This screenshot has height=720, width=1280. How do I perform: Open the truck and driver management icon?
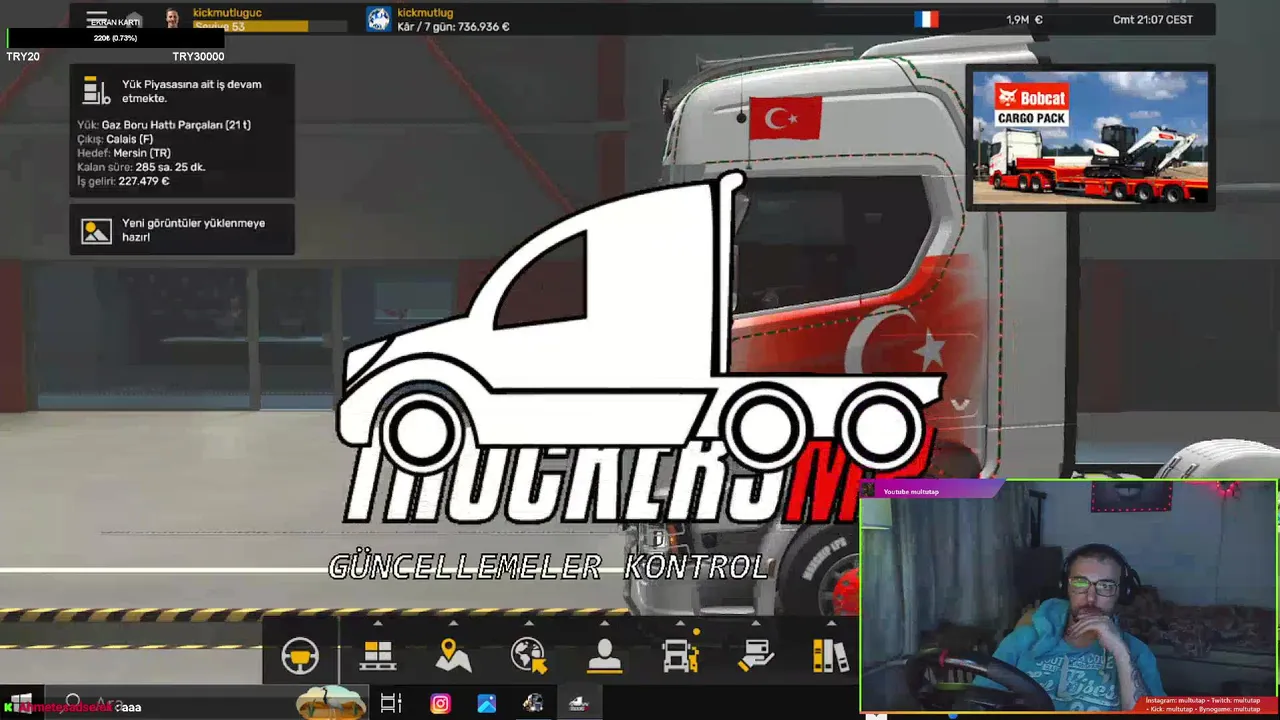[x=680, y=656]
